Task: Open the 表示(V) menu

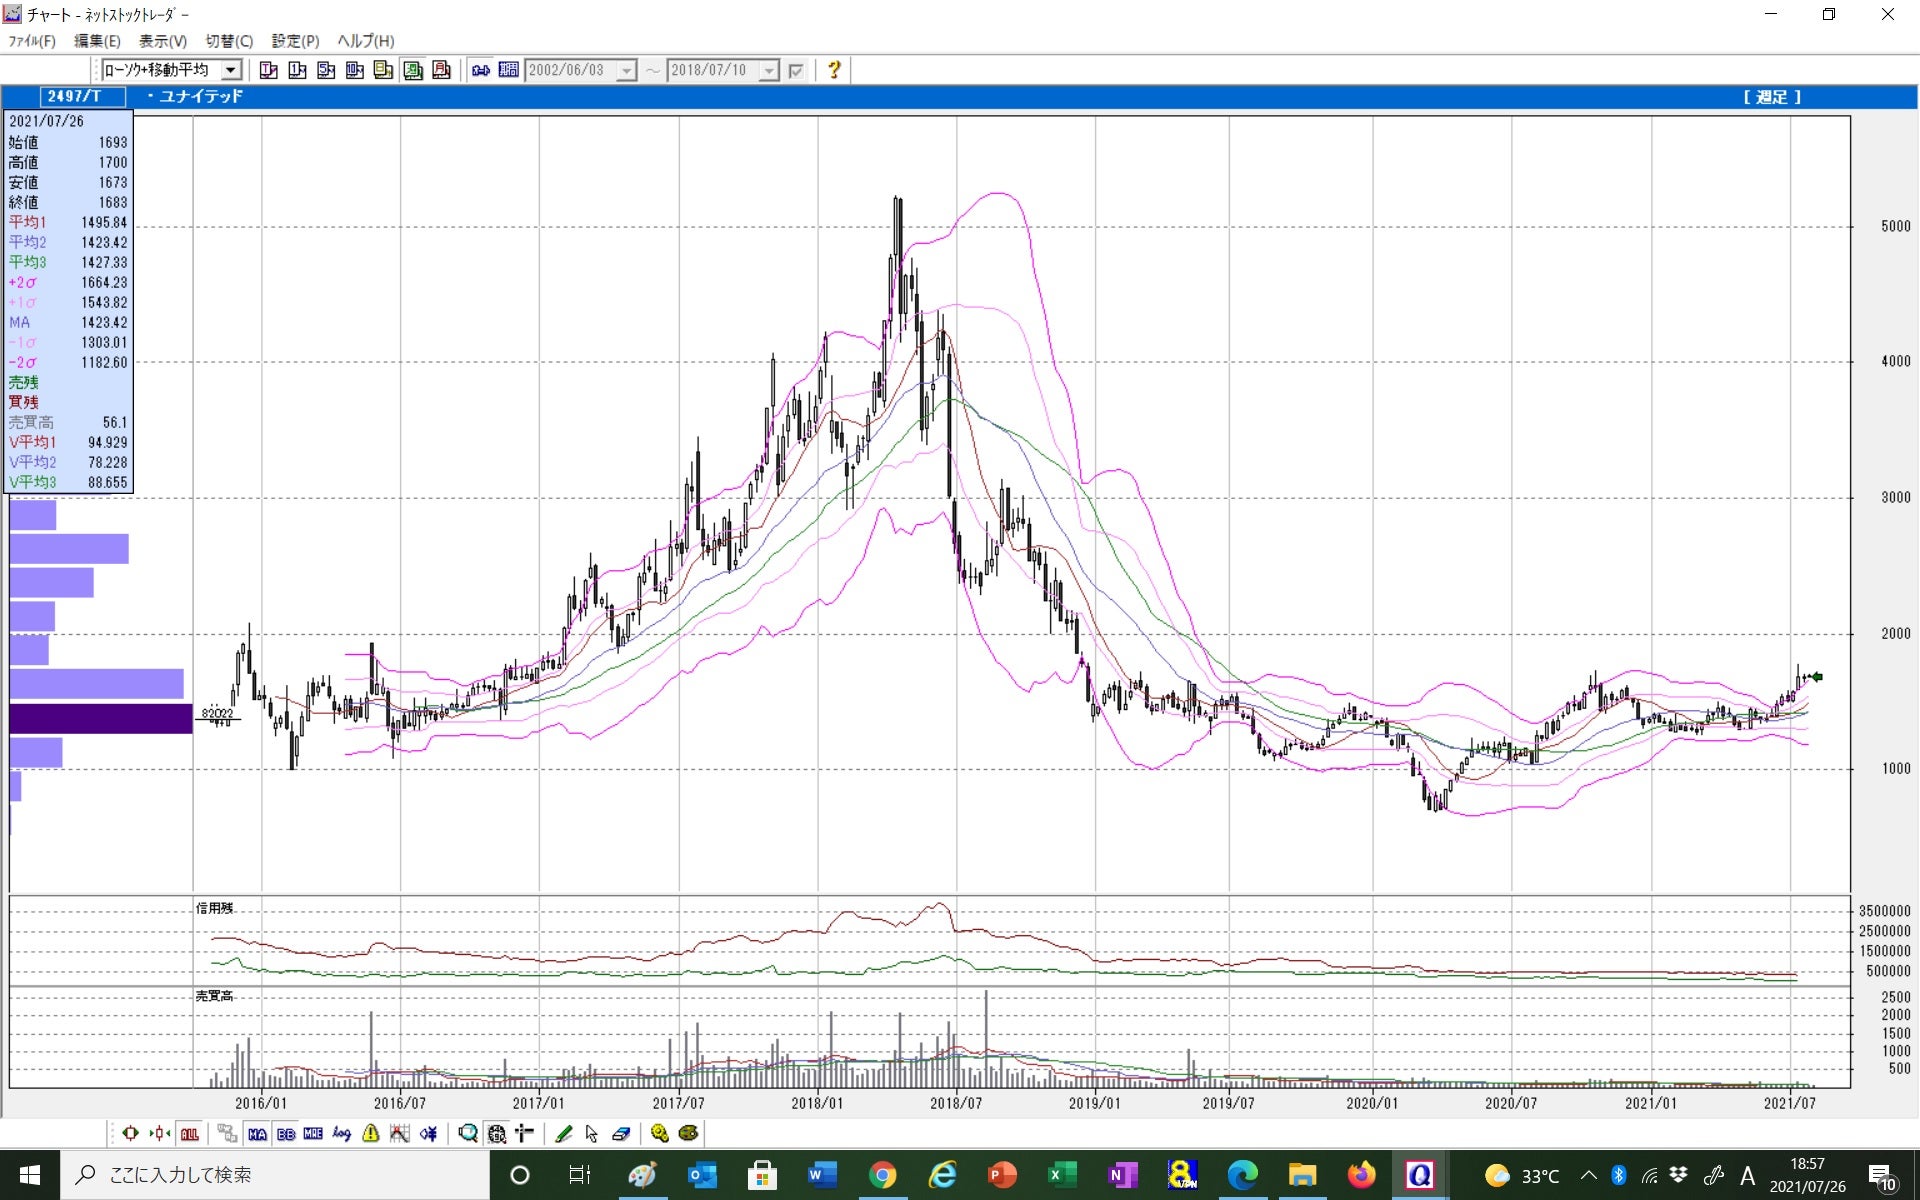Action: pyautogui.click(x=162, y=41)
